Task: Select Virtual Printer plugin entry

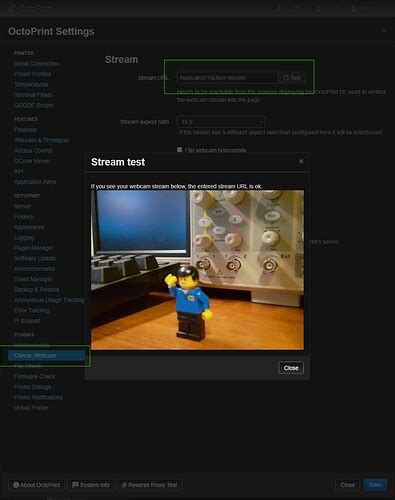Action: 31,408
